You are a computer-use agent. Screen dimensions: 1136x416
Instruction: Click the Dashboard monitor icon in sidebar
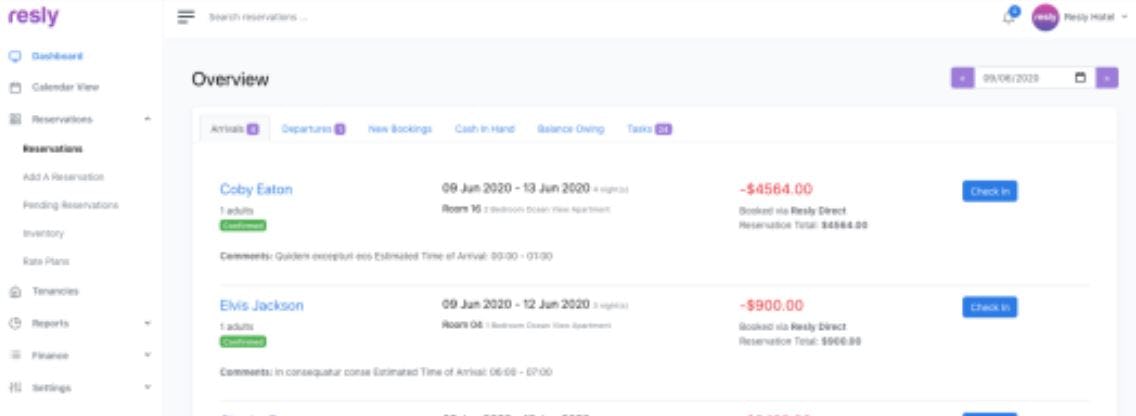tap(15, 56)
